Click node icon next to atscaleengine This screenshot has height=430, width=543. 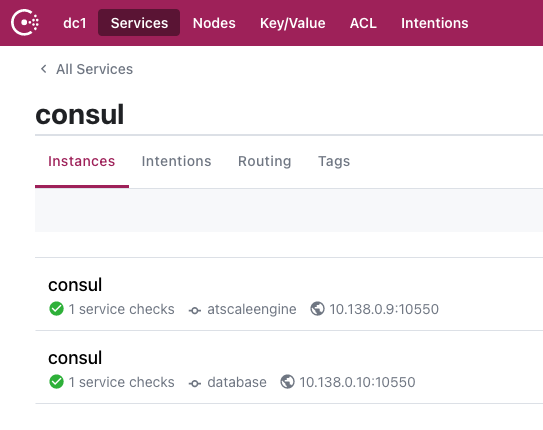(195, 311)
